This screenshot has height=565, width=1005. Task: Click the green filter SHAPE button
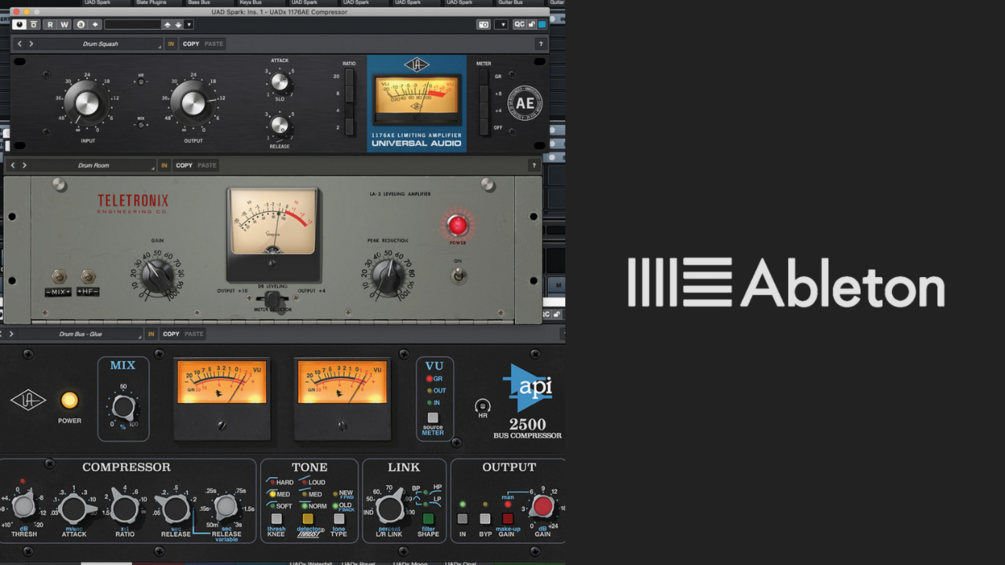(428, 519)
